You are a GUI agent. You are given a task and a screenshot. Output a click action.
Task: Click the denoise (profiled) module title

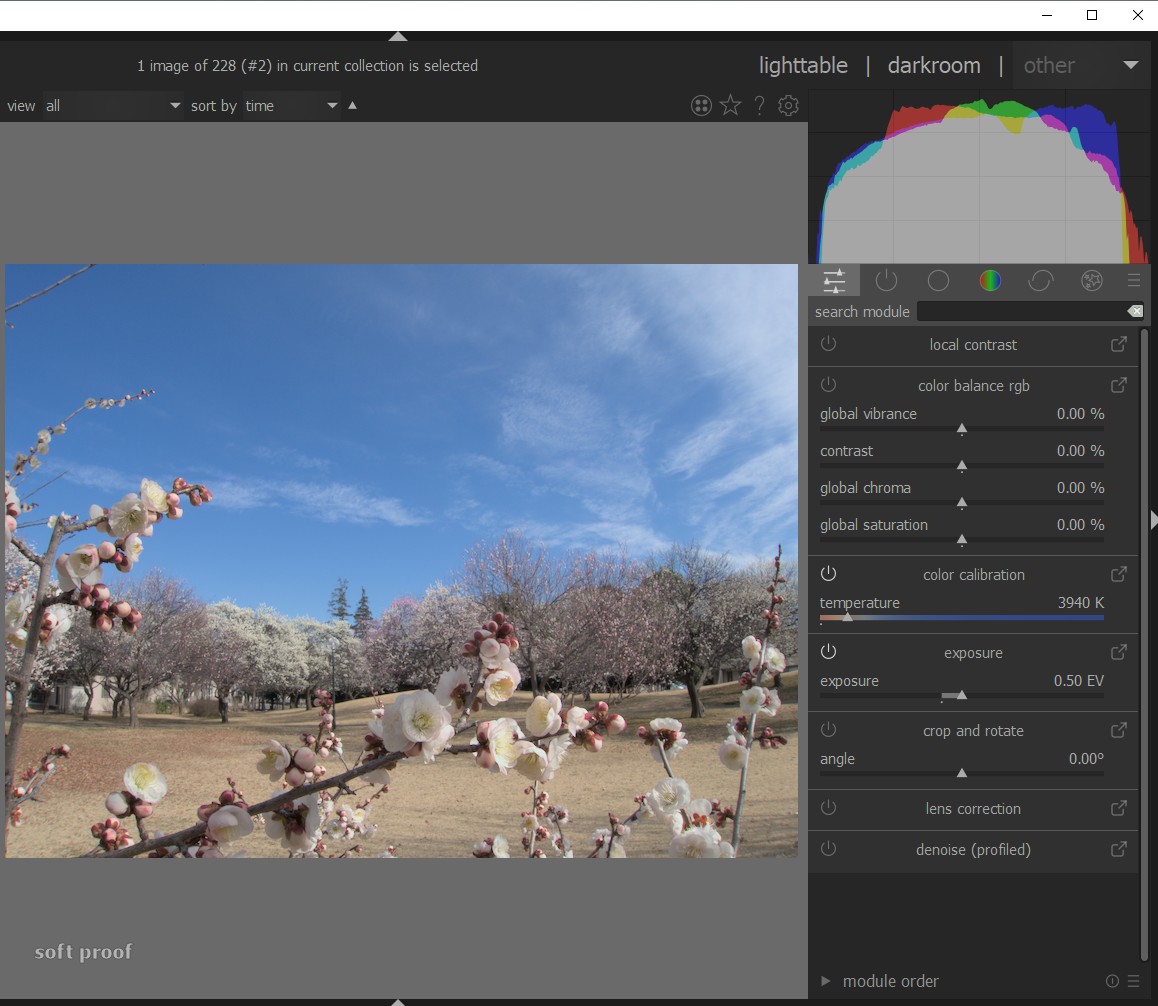(x=973, y=849)
